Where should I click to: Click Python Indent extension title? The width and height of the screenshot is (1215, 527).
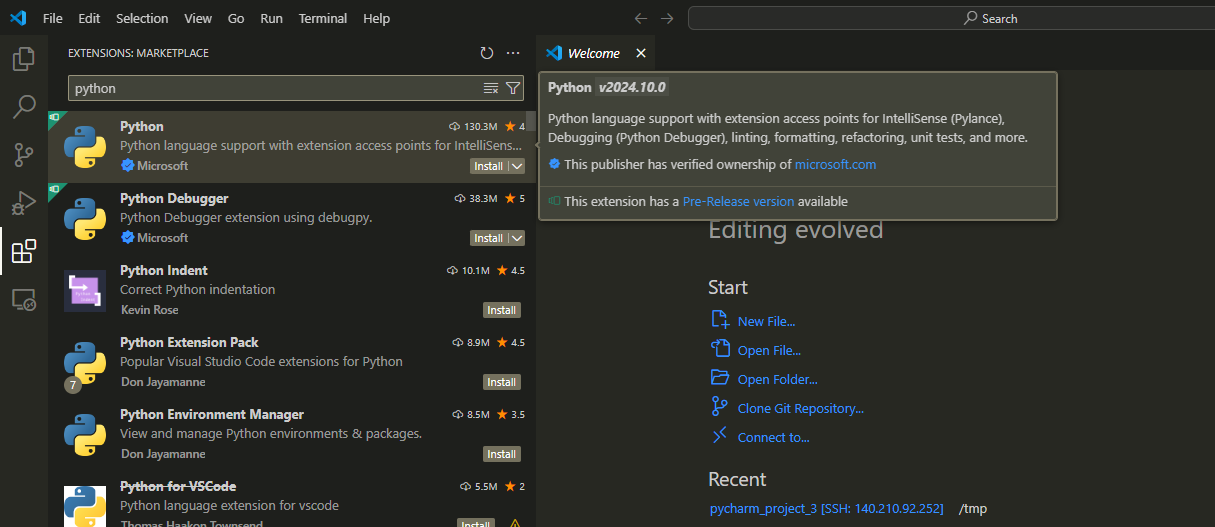[164, 270]
